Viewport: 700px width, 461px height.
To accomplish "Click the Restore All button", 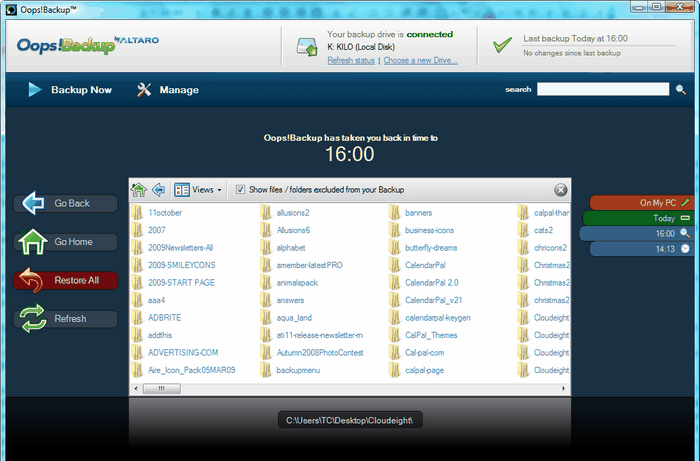I will point(66,280).
